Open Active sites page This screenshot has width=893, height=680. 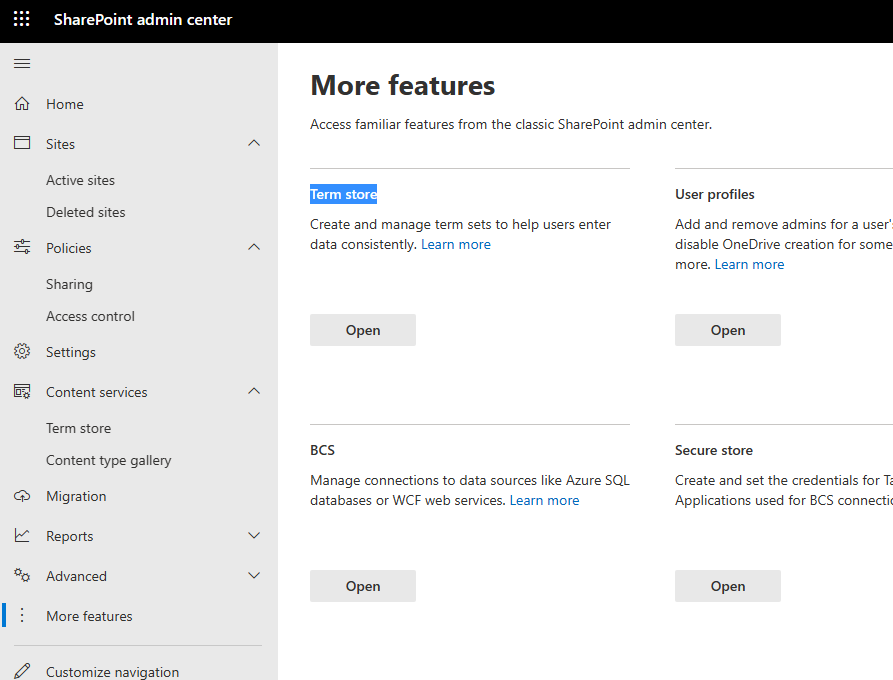(80, 180)
